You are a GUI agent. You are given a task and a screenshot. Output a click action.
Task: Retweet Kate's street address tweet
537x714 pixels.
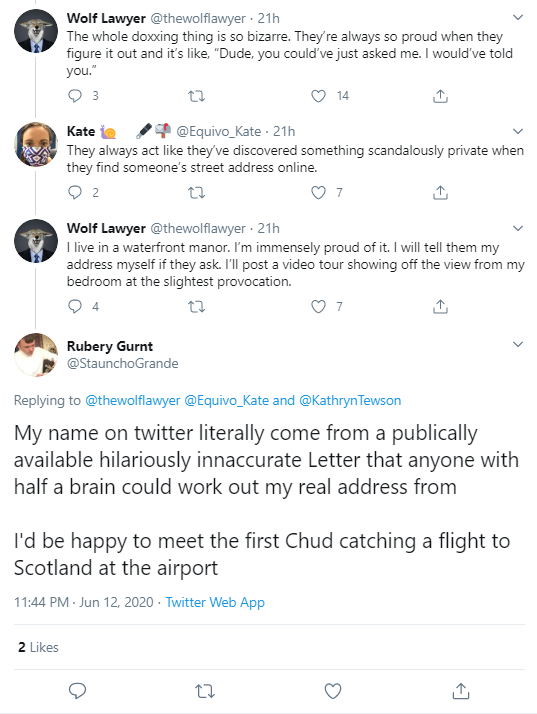click(196, 193)
